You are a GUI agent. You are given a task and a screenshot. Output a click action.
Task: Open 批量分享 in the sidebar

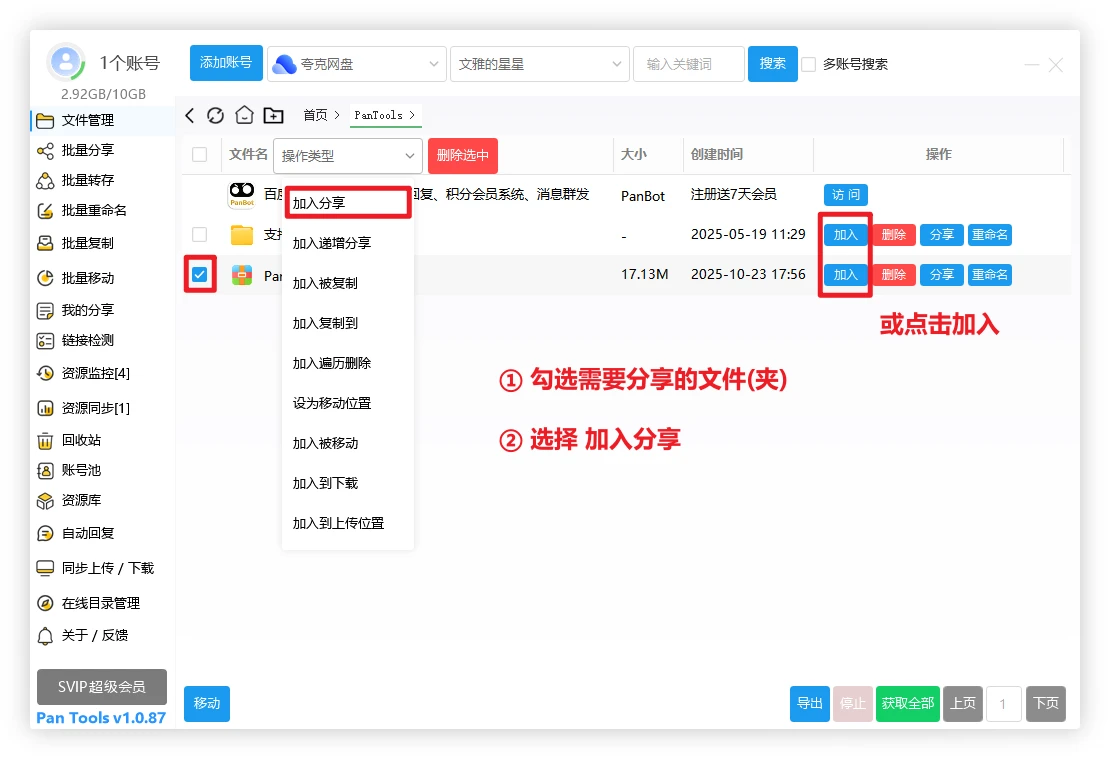[88, 151]
